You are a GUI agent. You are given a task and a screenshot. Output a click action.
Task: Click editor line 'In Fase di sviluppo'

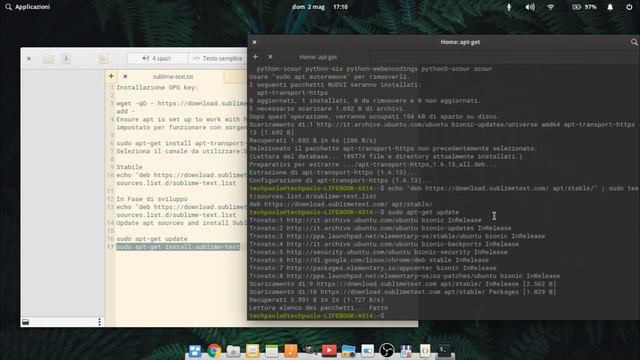coord(152,199)
